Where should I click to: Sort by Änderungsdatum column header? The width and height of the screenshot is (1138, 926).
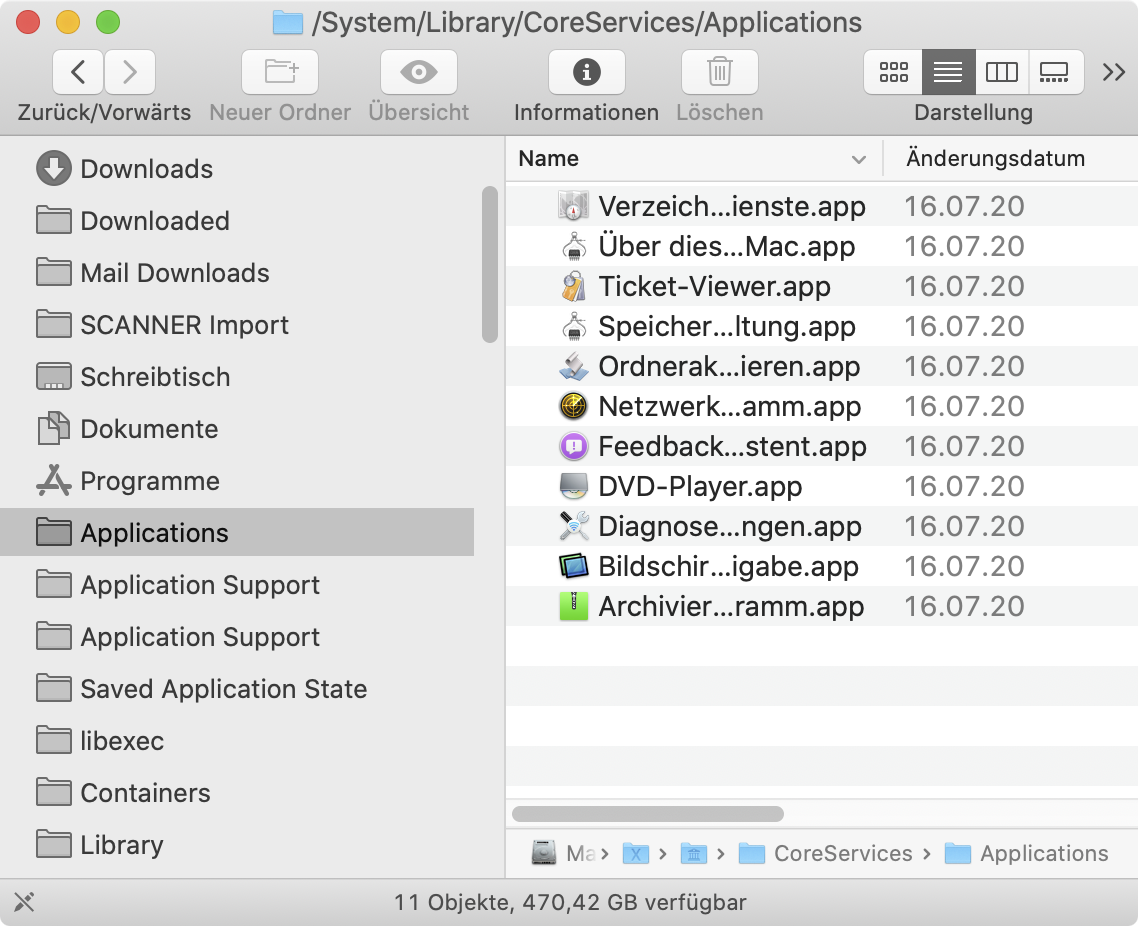pos(995,159)
